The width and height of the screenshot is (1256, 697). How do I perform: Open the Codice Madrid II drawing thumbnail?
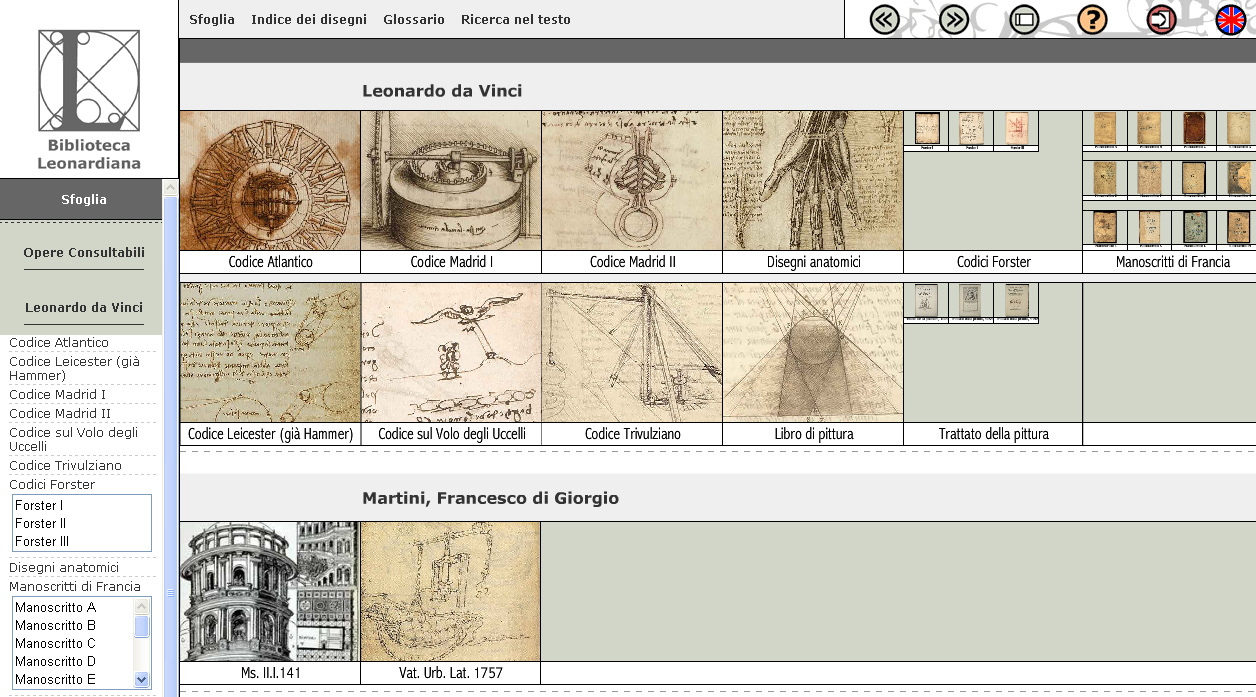click(632, 180)
